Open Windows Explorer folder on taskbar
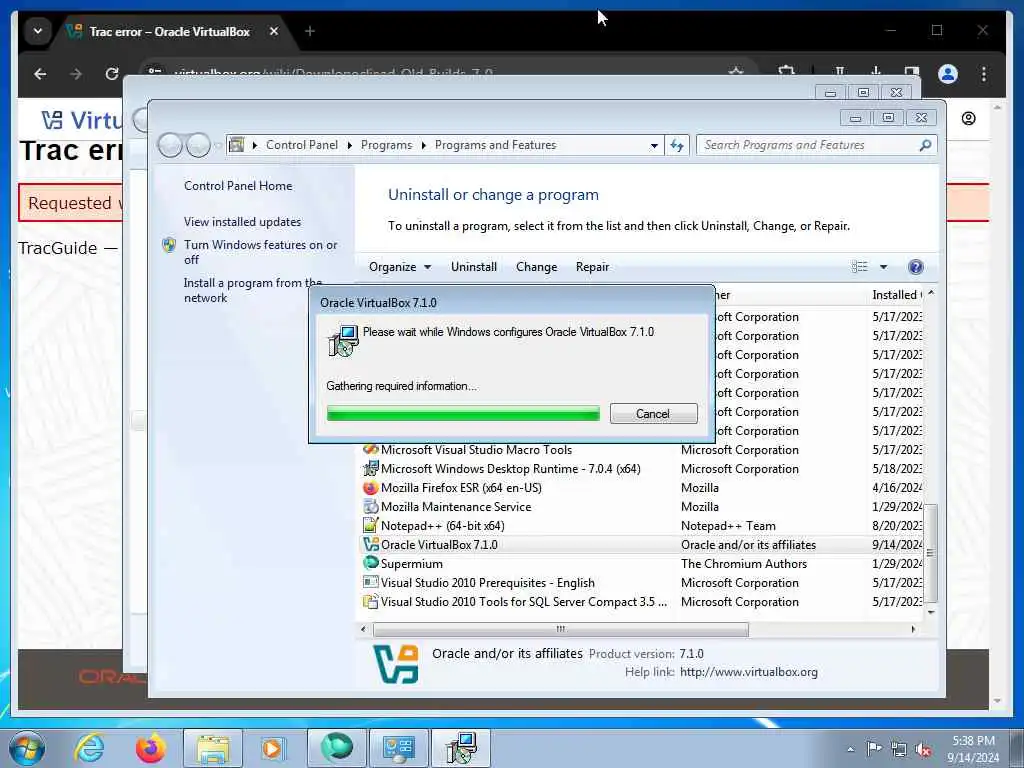 [213, 748]
